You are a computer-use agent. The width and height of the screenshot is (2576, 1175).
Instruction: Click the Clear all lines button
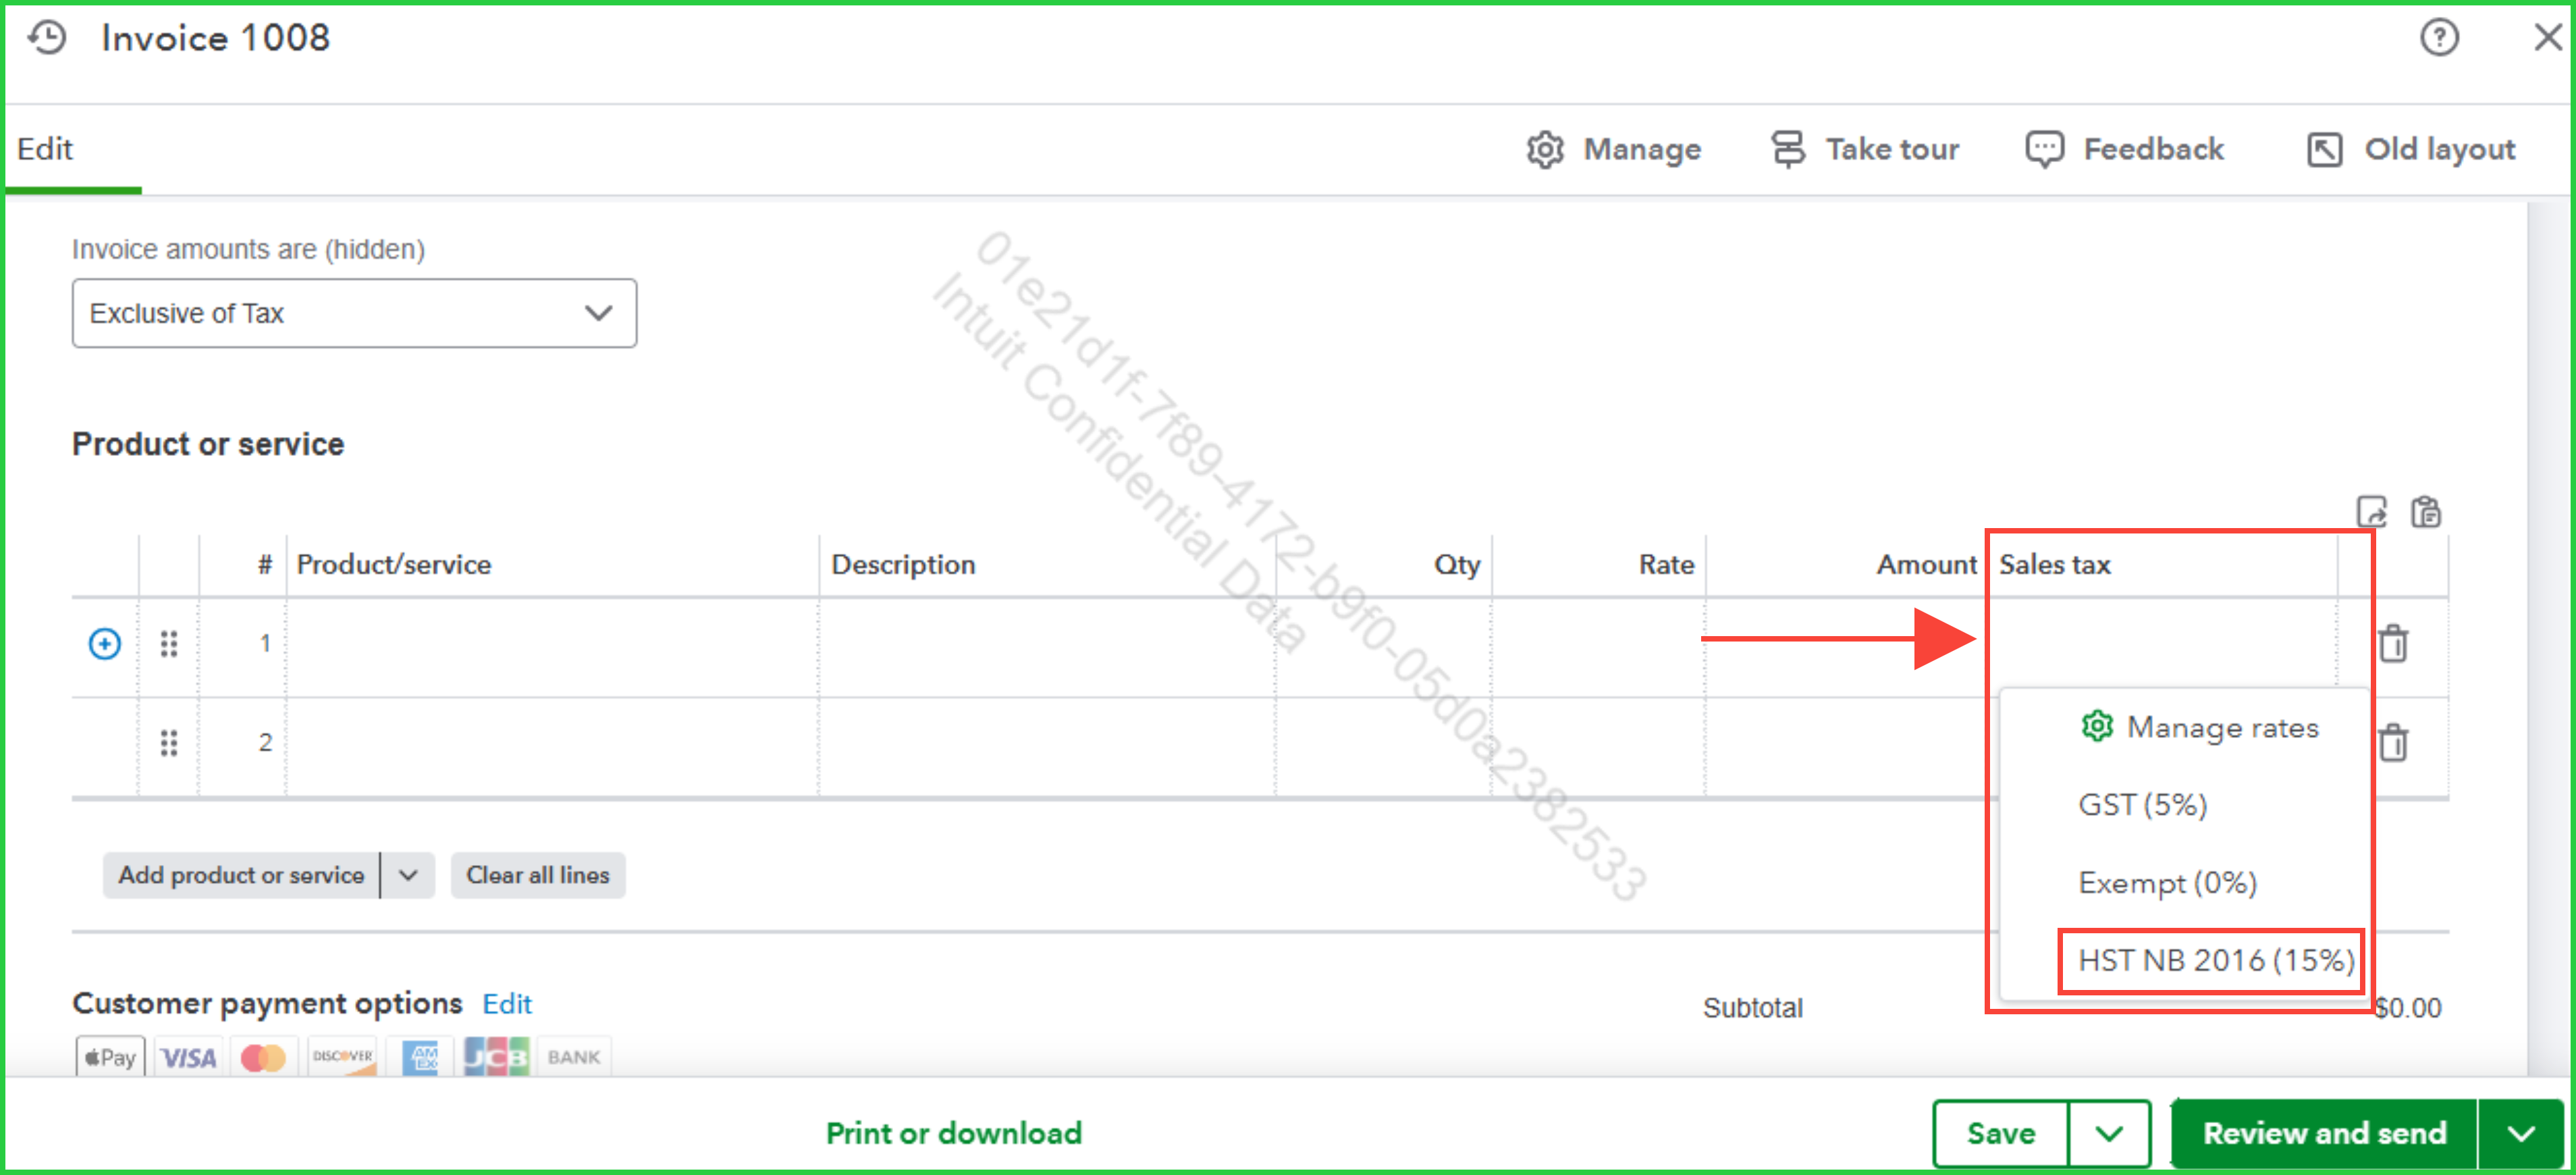click(x=537, y=876)
